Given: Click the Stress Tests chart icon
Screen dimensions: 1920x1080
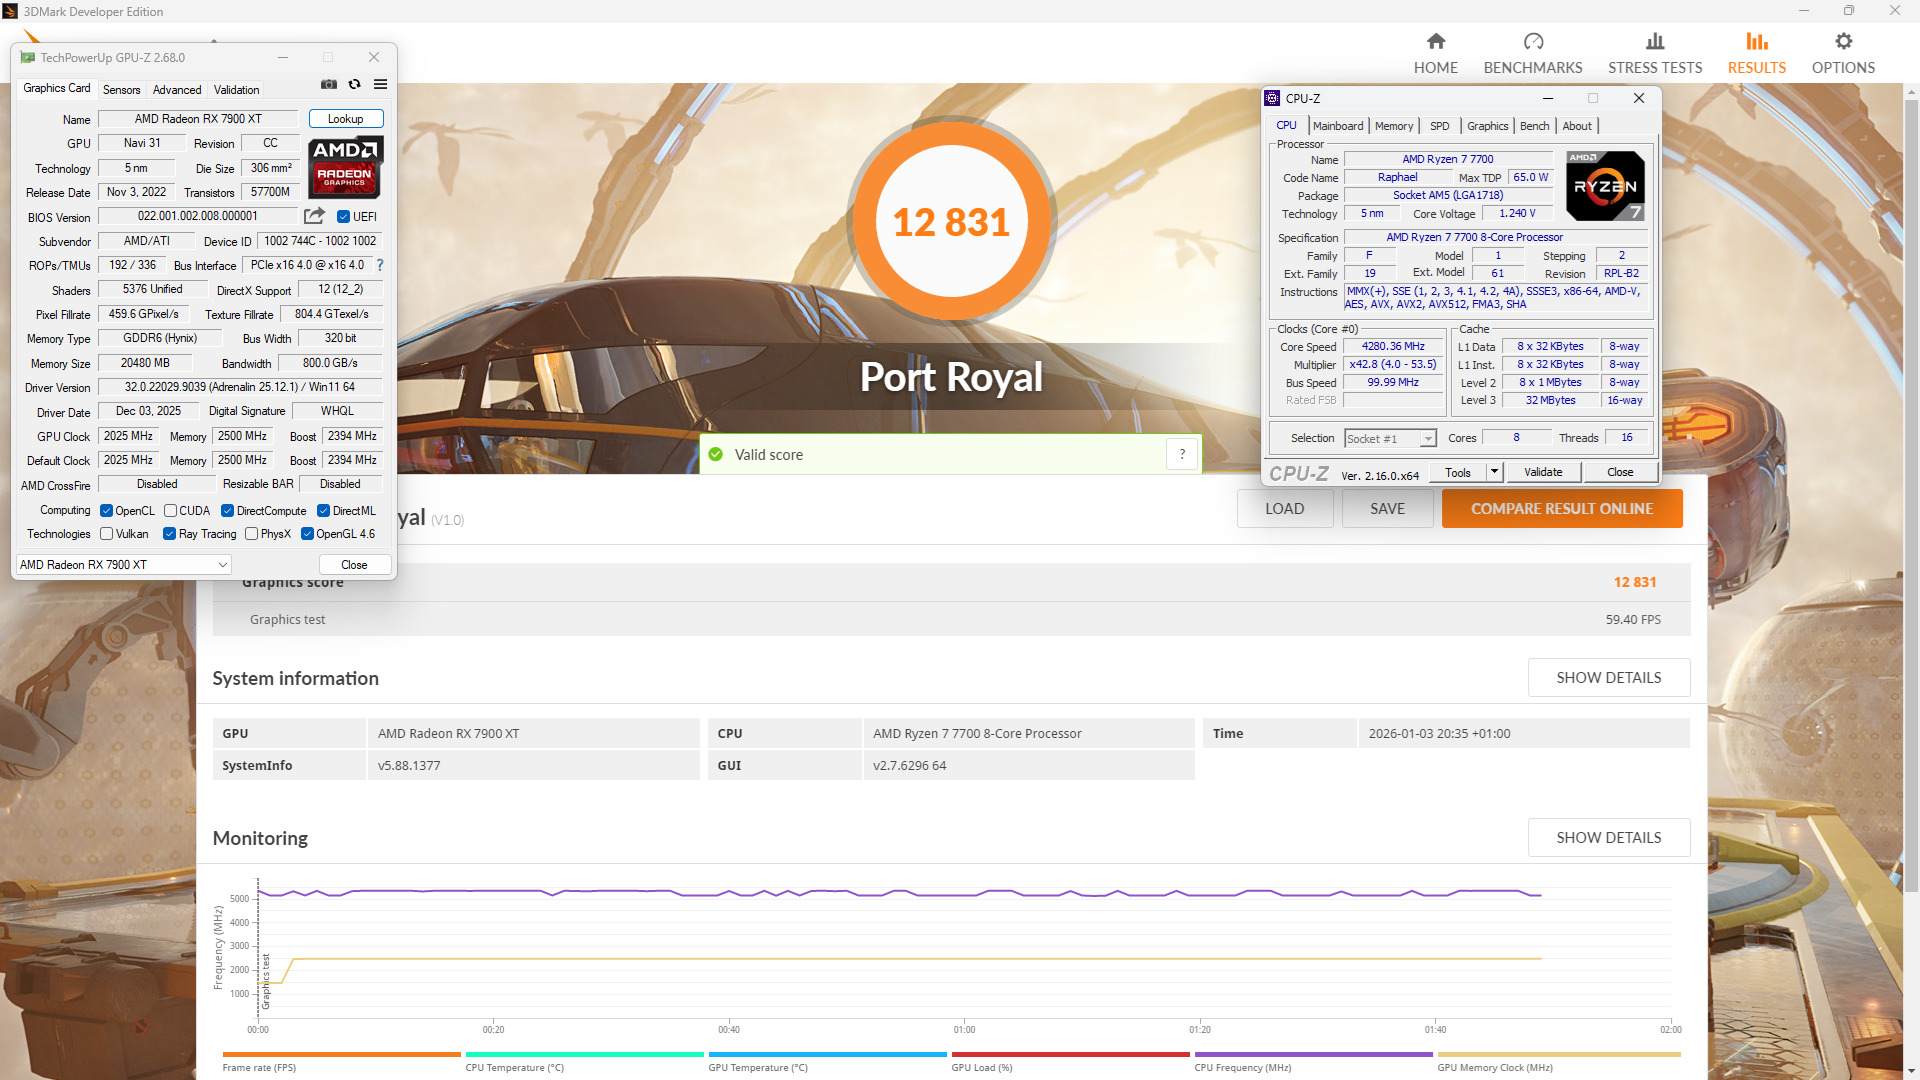Looking at the screenshot, I should (x=1654, y=42).
